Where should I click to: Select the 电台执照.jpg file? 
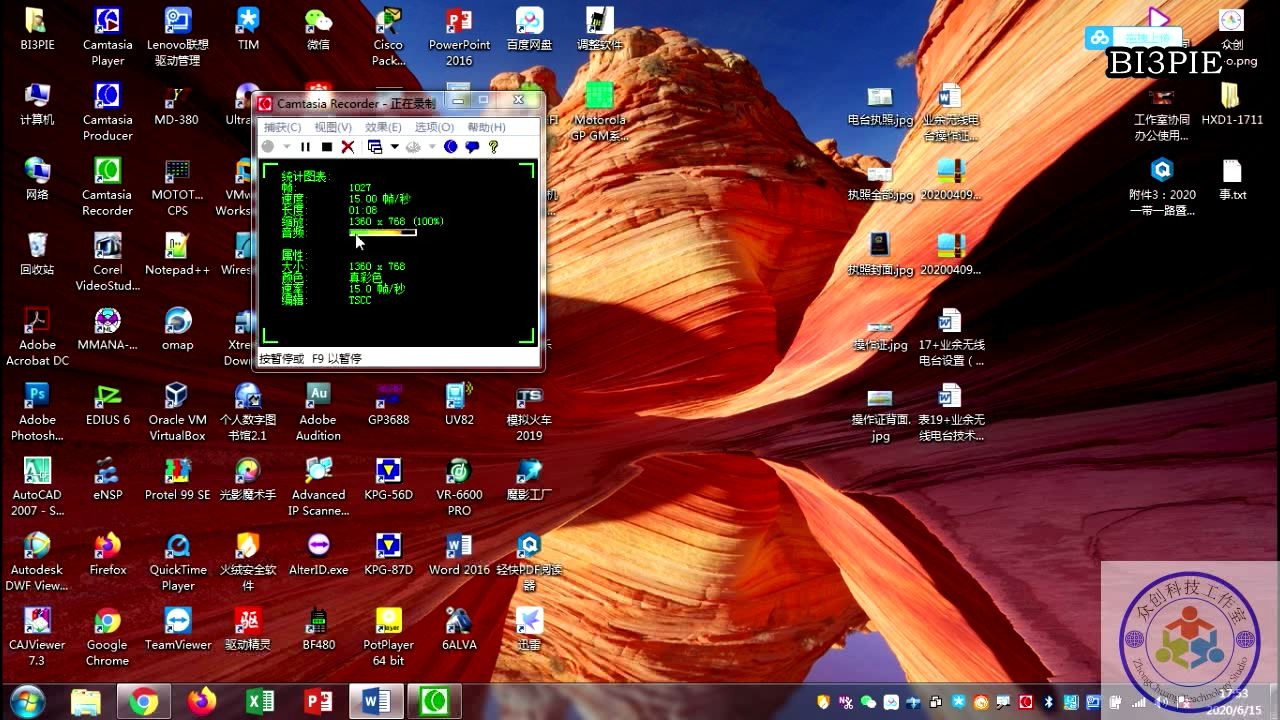tap(880, 104)
